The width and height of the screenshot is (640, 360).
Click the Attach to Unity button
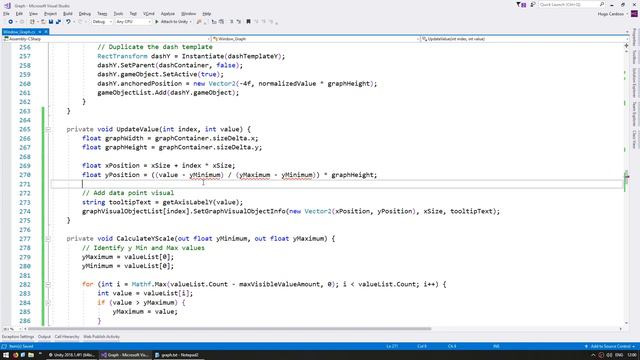pos(171,22)
